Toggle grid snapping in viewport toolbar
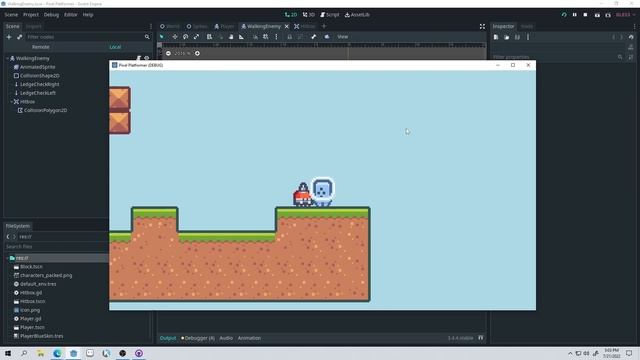The image size is (640, 360). 266,37
